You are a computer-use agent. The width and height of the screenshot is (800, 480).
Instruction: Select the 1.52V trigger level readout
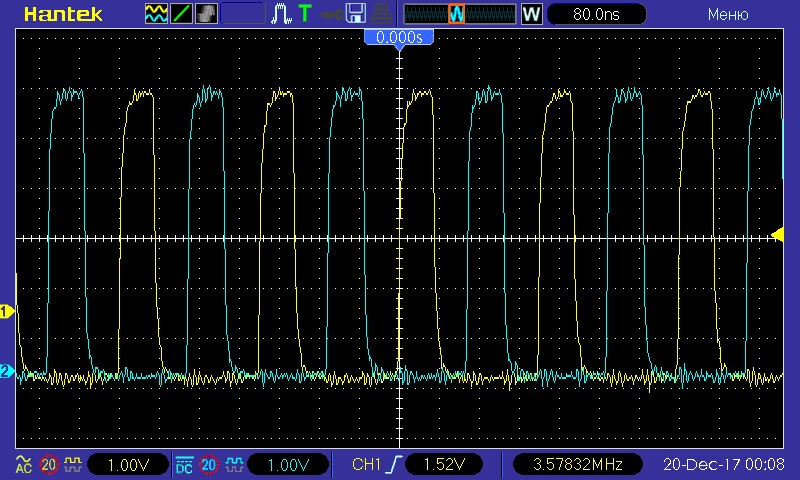444,464
